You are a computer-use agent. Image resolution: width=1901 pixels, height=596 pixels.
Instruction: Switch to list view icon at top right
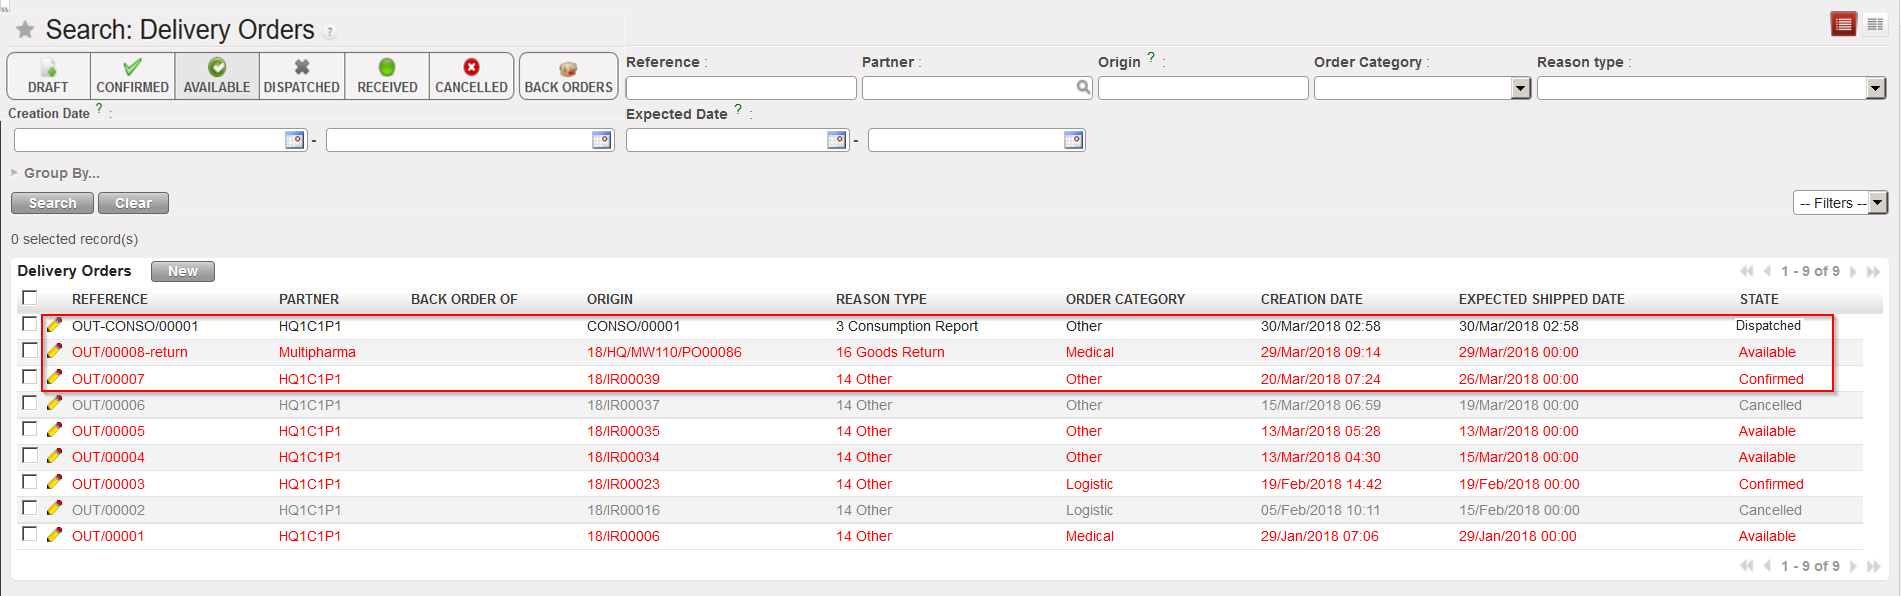tap(1843, 25)
